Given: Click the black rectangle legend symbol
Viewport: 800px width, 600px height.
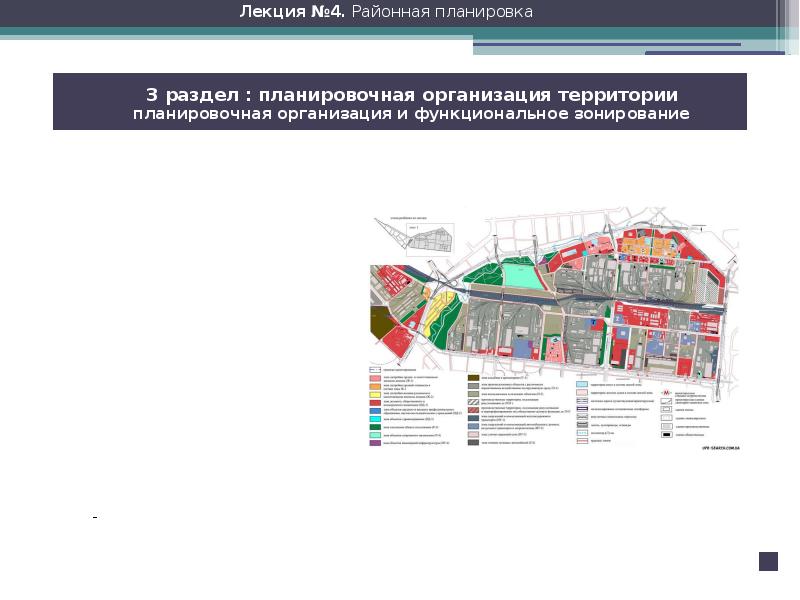Looking at the screenshot, I should 665,435.
